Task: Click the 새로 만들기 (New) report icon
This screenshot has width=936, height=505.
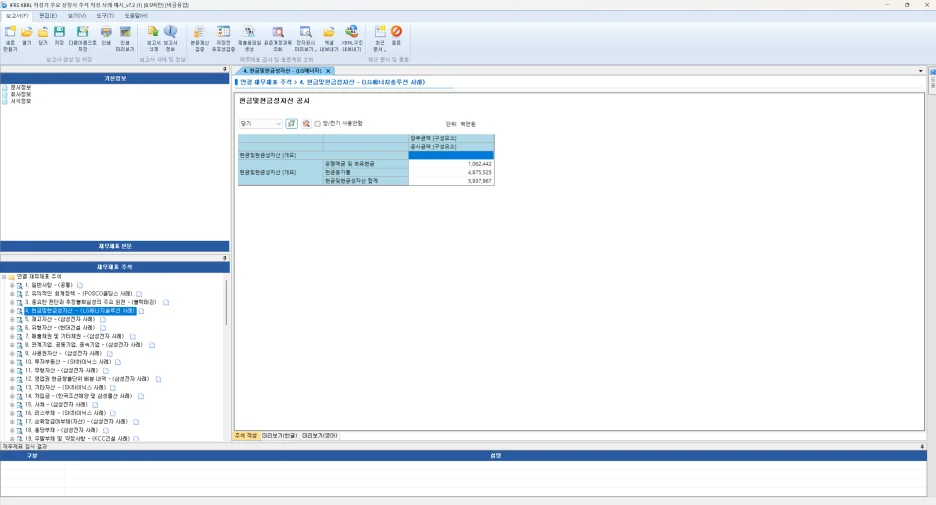Action: [x=10, y=36]
